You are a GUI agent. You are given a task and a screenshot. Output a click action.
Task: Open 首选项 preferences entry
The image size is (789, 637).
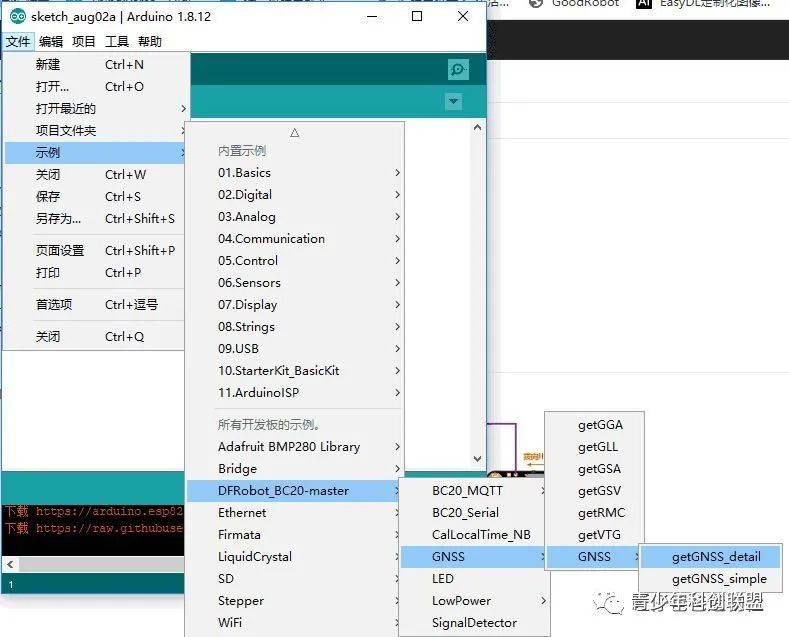pyautogui.click(x=97, y=304)
